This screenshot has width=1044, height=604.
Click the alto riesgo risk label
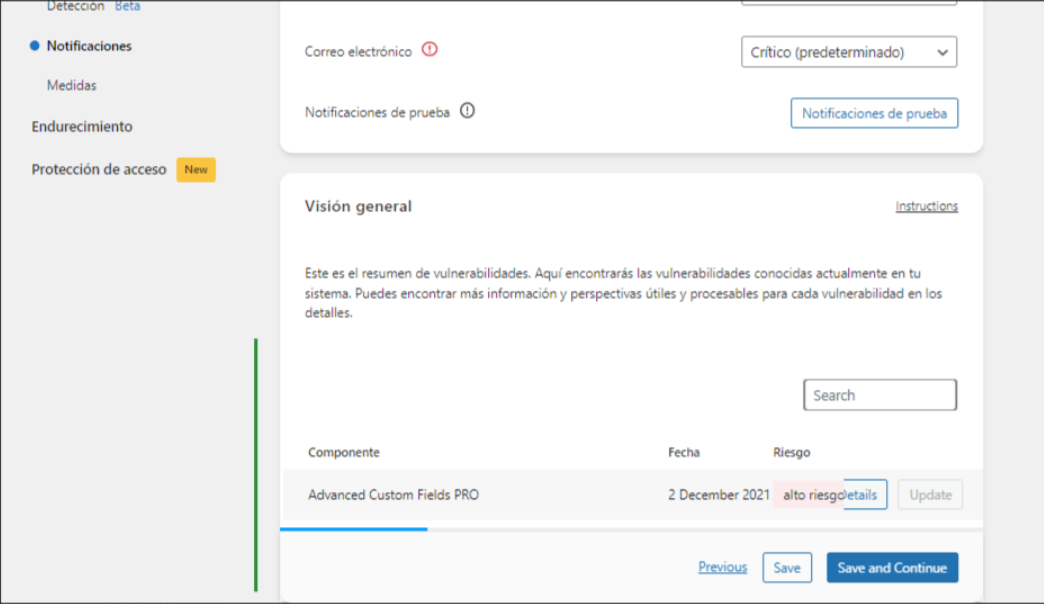point(809,495)
